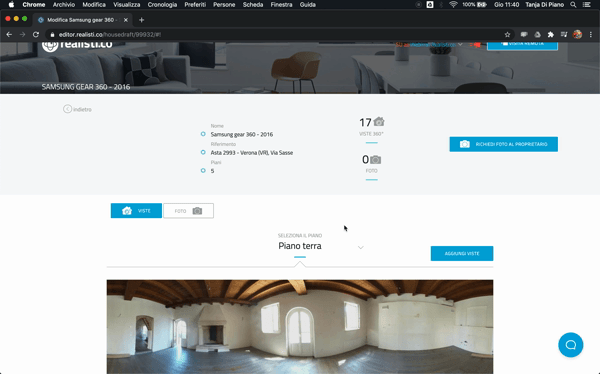Open Chrome three-dot menu
The width and height of the screenshot is (600, 374).
591,34
